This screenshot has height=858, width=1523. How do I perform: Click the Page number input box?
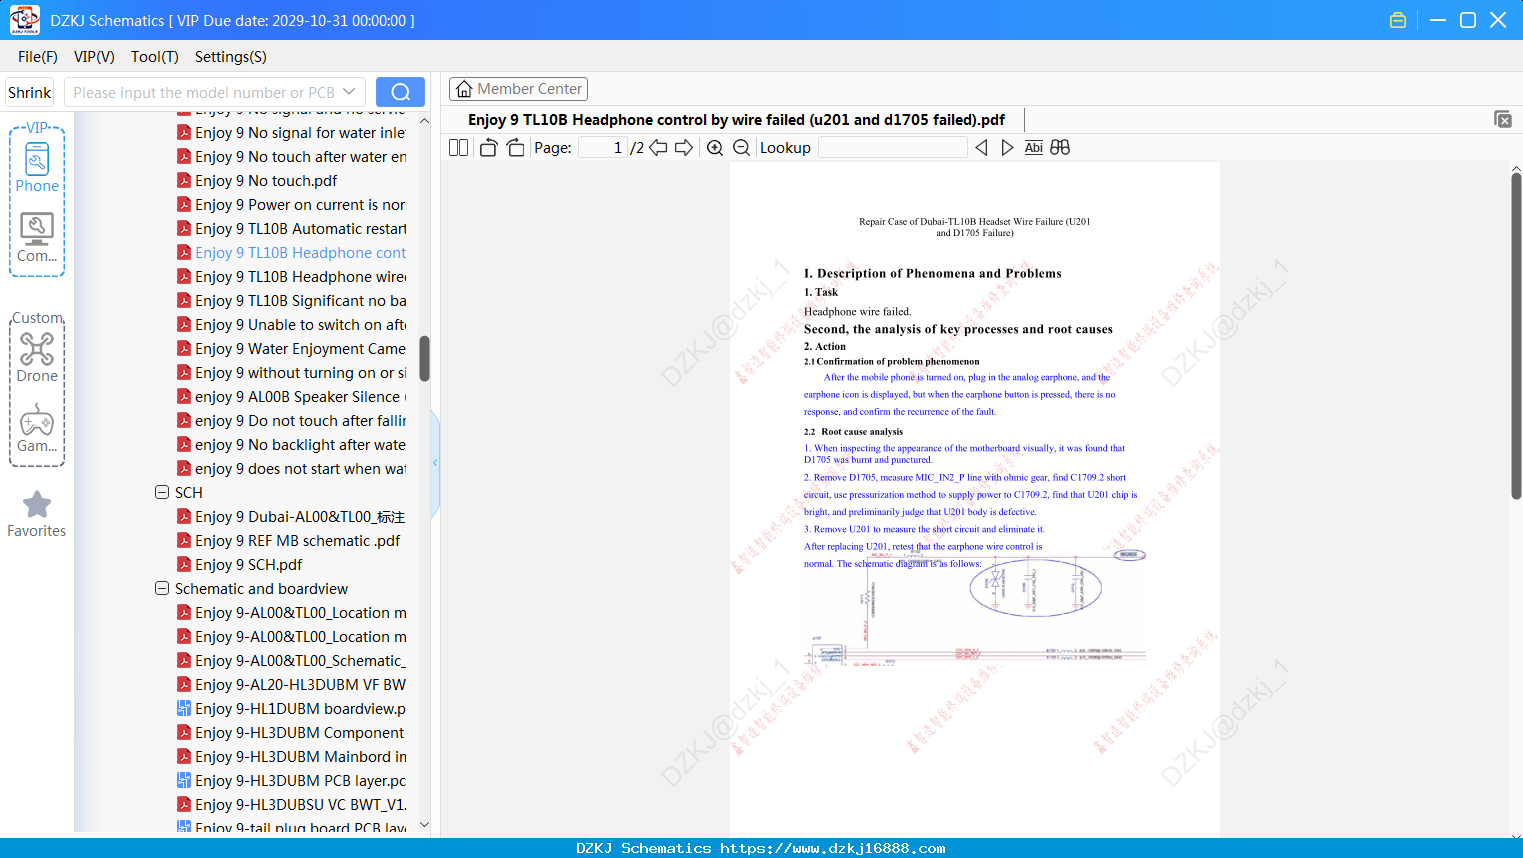click(x=602, y=148)
